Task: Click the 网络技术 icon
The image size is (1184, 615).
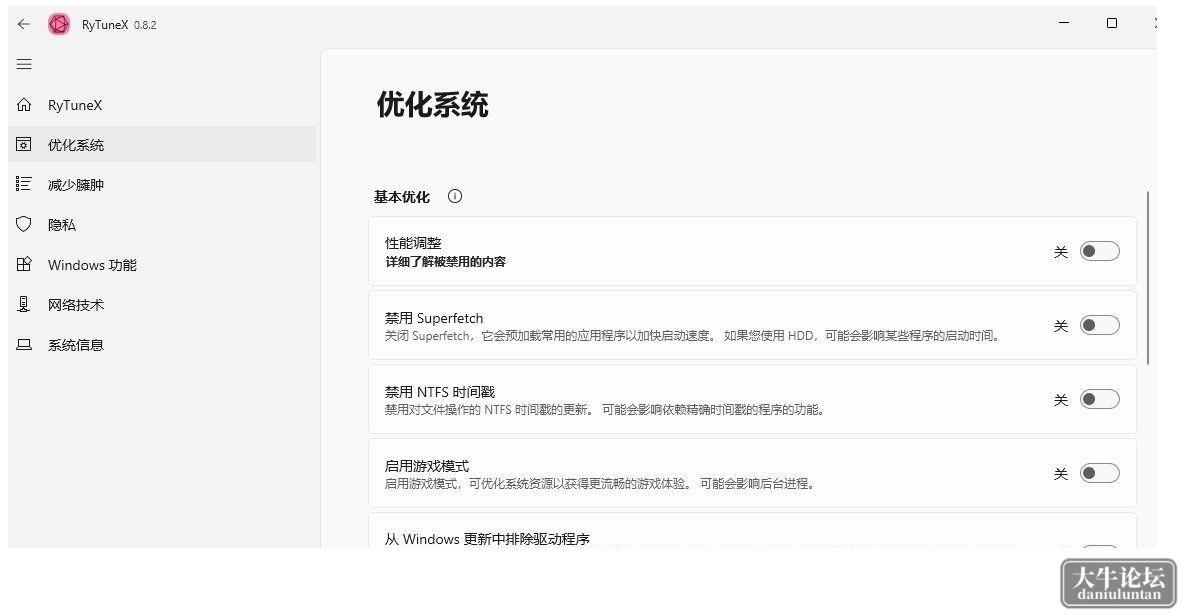Action: (x=24, y=304)
